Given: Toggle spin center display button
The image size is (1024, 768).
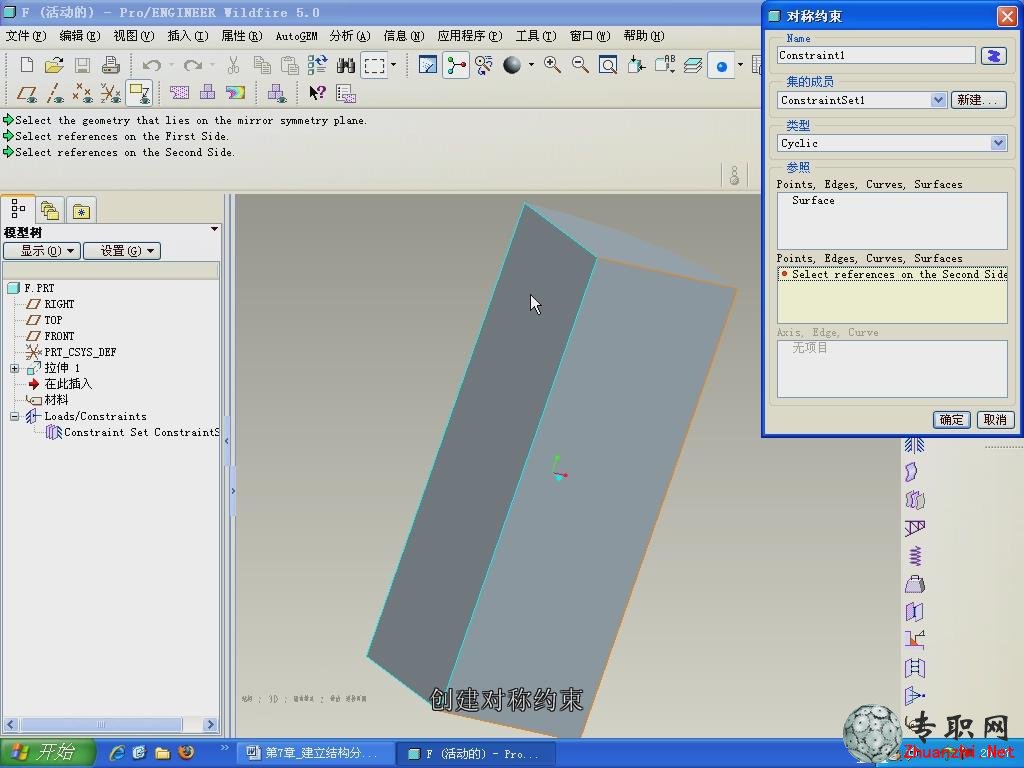Looking at the screenshot, I should (x=456, y=65).
